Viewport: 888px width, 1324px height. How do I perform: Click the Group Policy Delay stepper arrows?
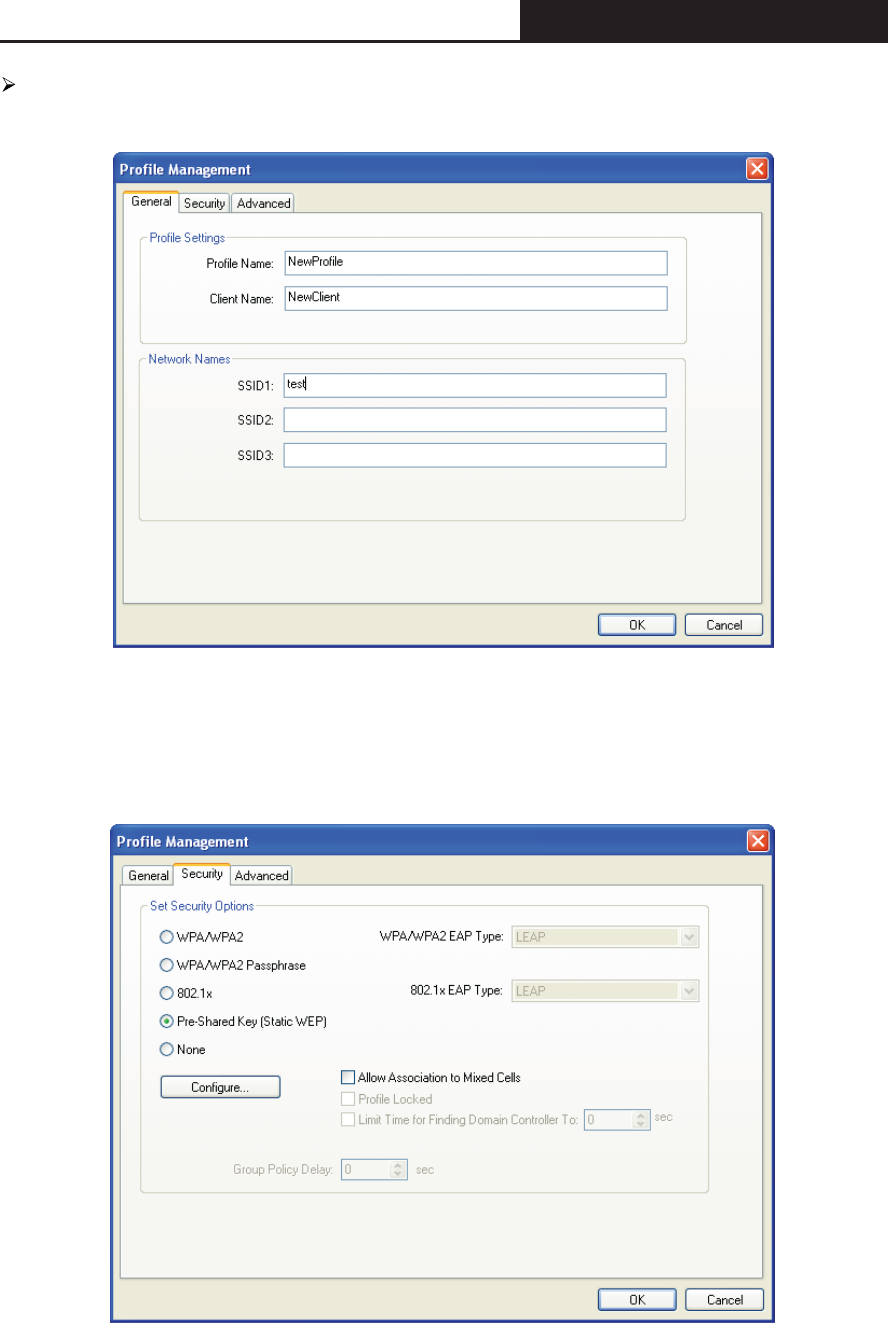coord(399,1168)
